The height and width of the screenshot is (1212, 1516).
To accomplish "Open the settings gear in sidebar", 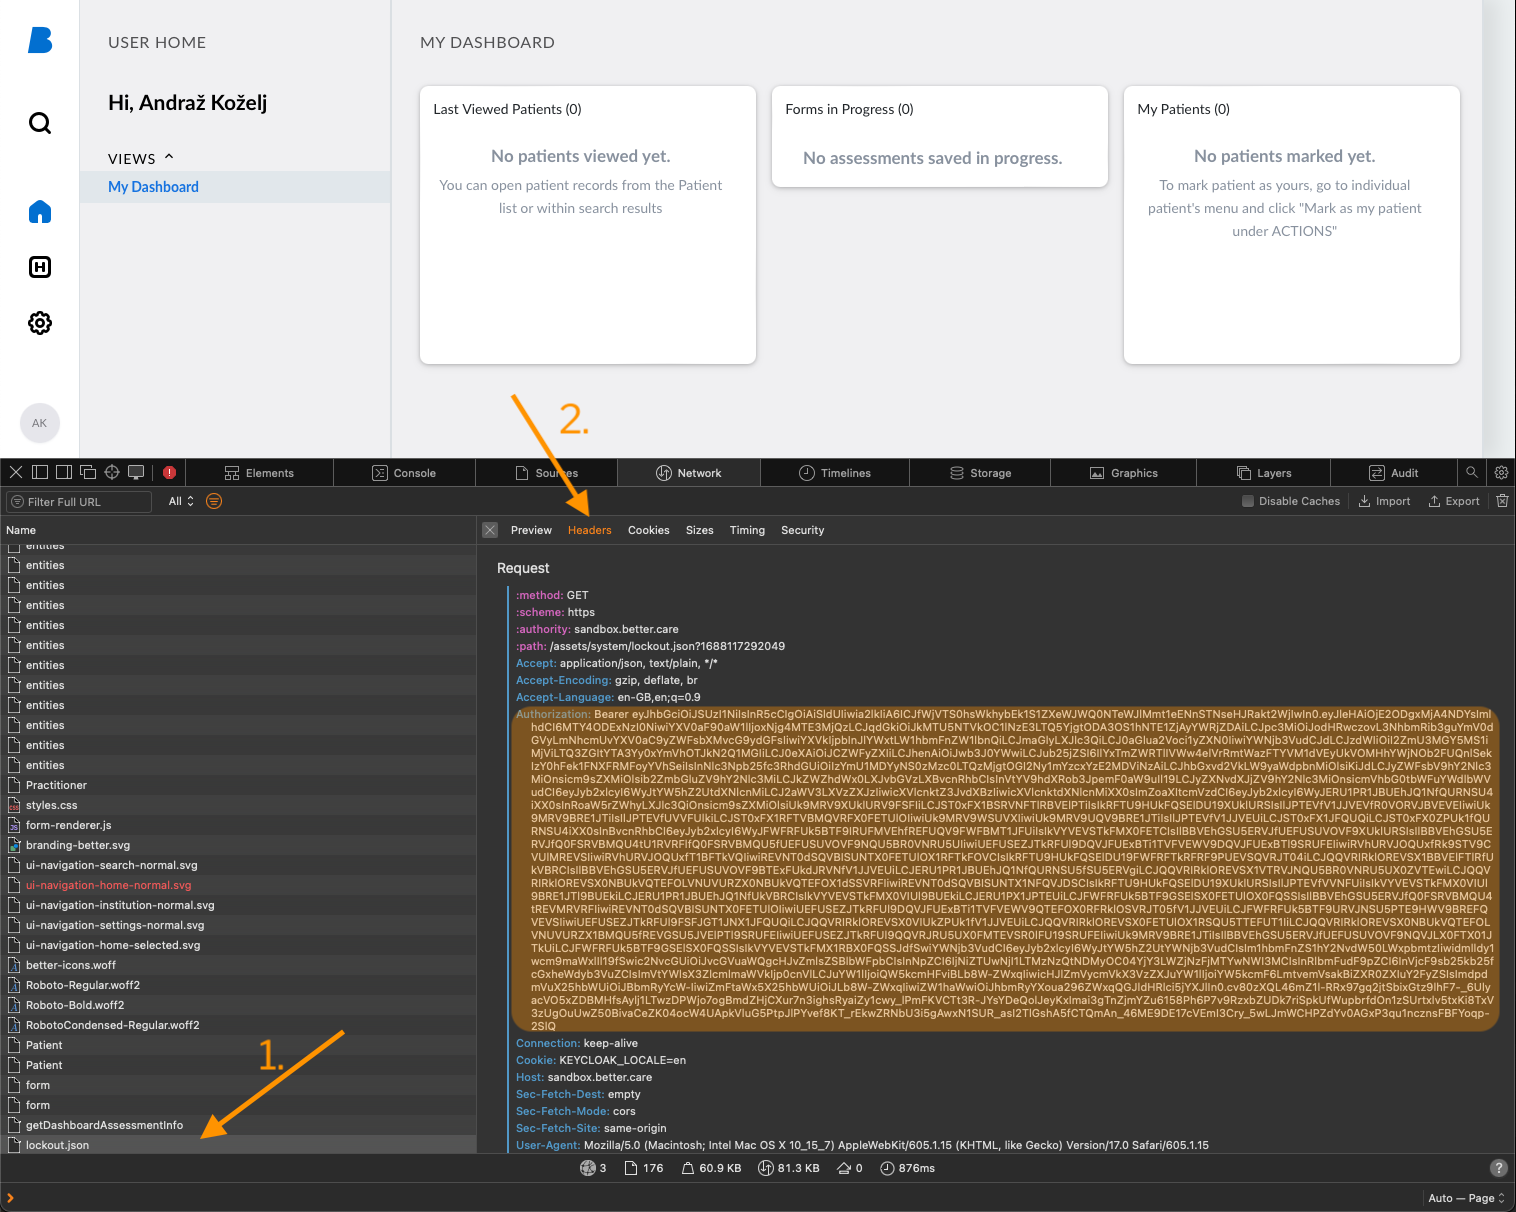I will (x=40, y=323).
